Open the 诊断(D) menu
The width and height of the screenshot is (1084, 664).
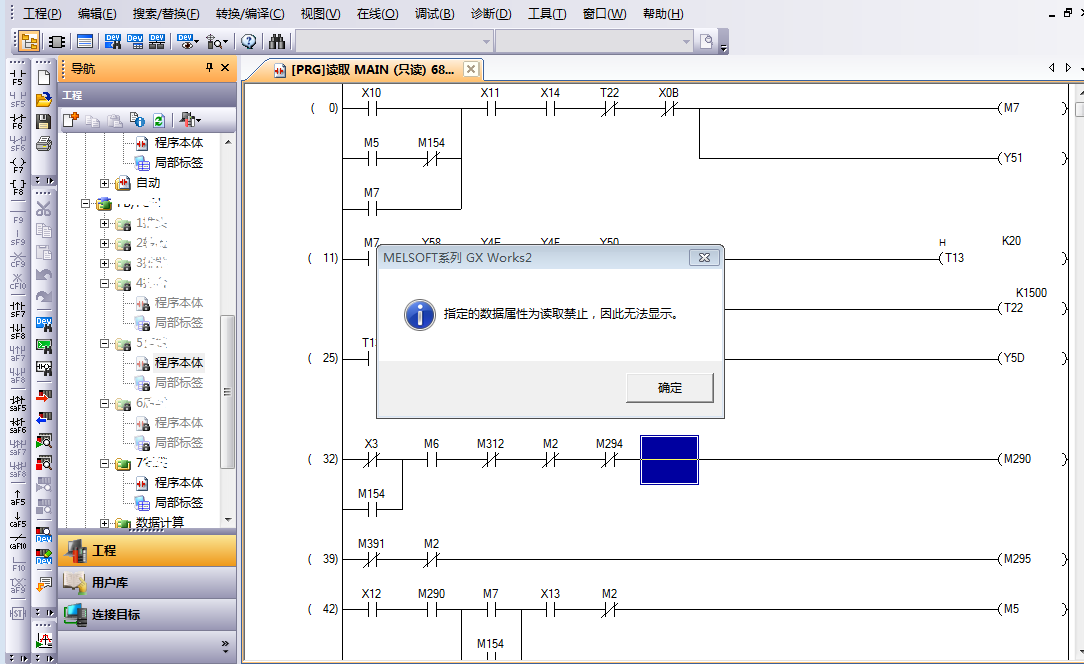(490, 14)
